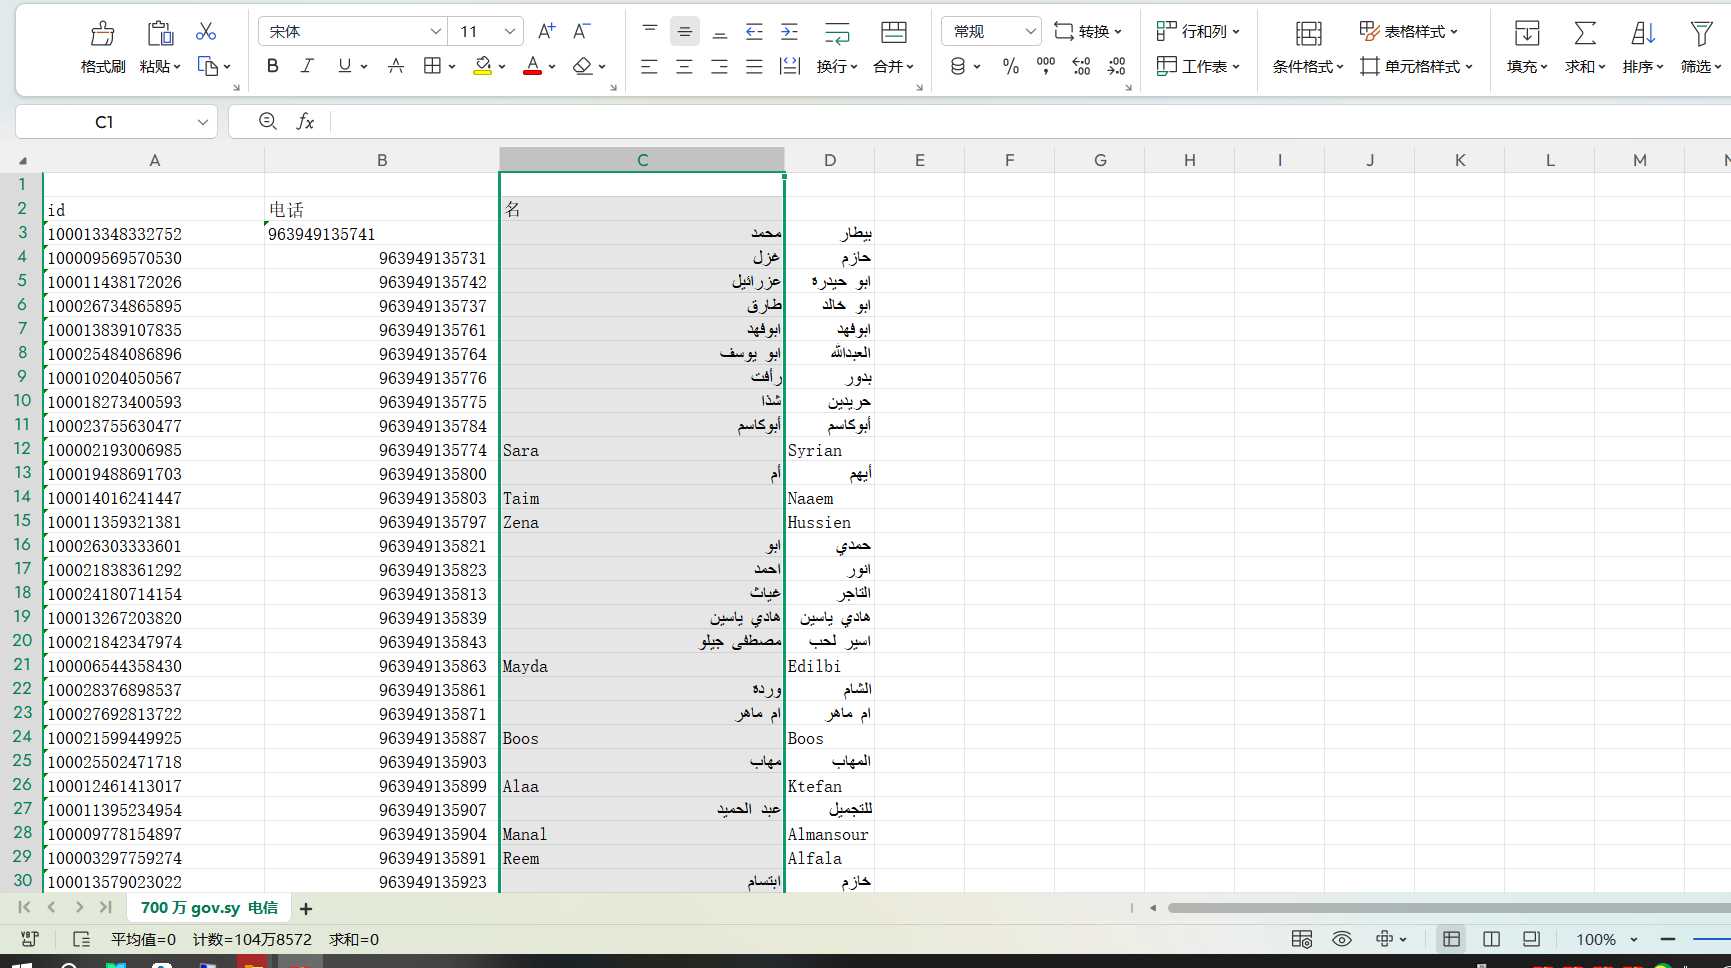Open Cell Style (单元格样式) dropdown
Screen dimensions: 1731x968
tap(1416, 66)
